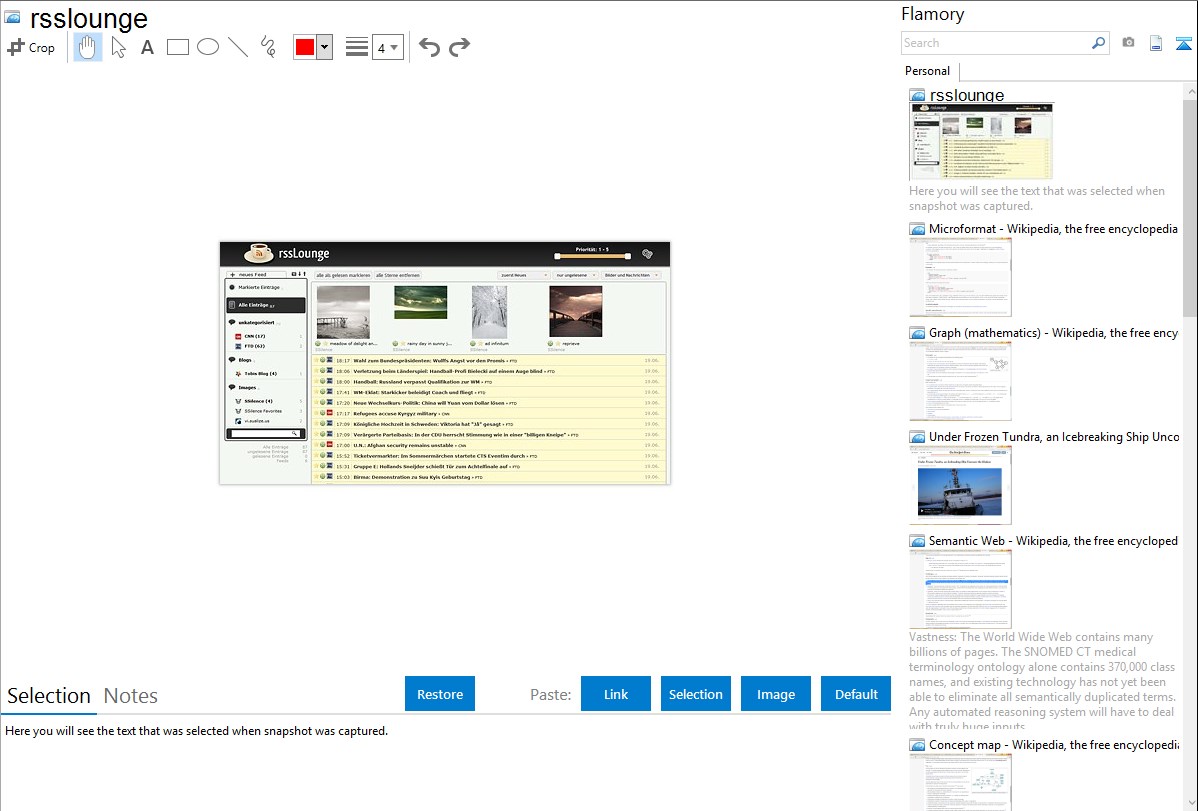
Task: Click the Under Frozen Tundra title text
Action: [x=1054, y=436]
